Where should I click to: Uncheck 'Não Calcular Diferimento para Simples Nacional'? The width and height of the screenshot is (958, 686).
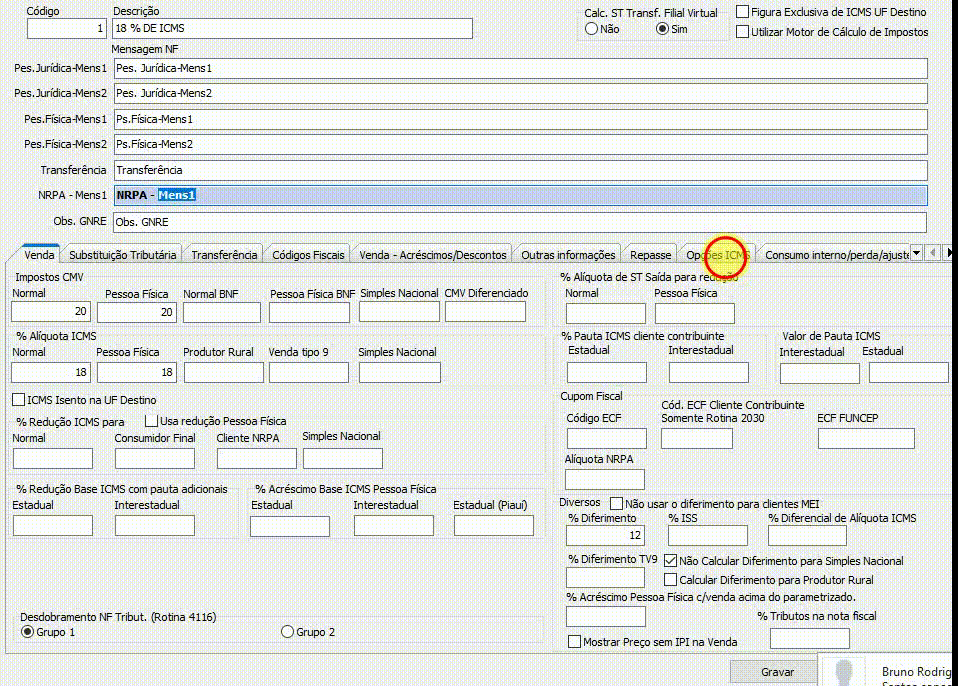tap(670, 561)
